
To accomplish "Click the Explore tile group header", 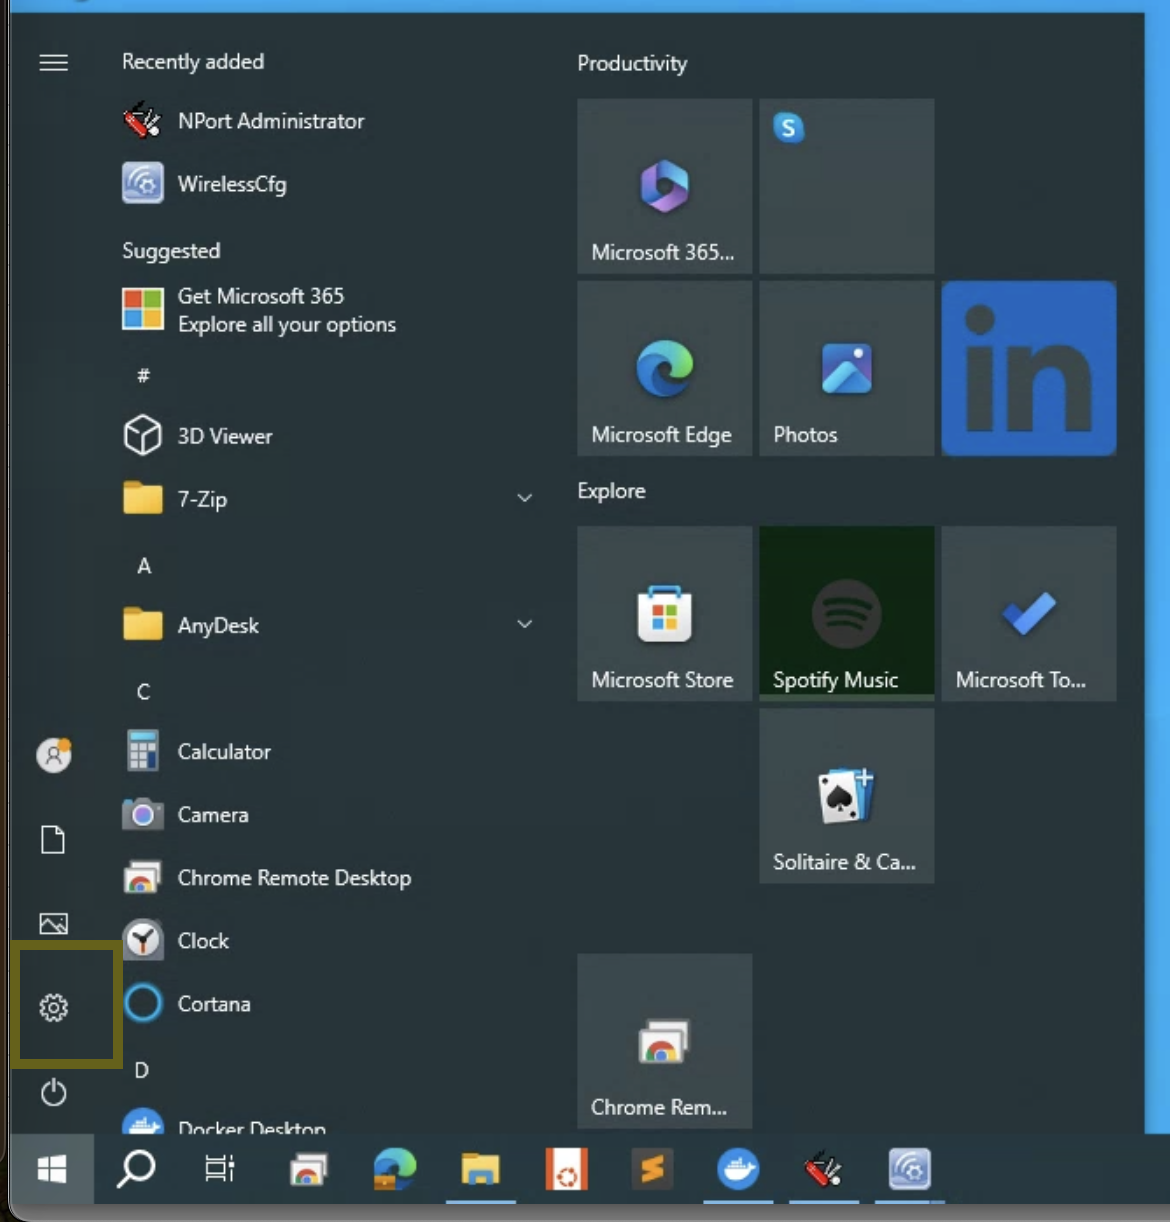I will (x=611, y=491).
